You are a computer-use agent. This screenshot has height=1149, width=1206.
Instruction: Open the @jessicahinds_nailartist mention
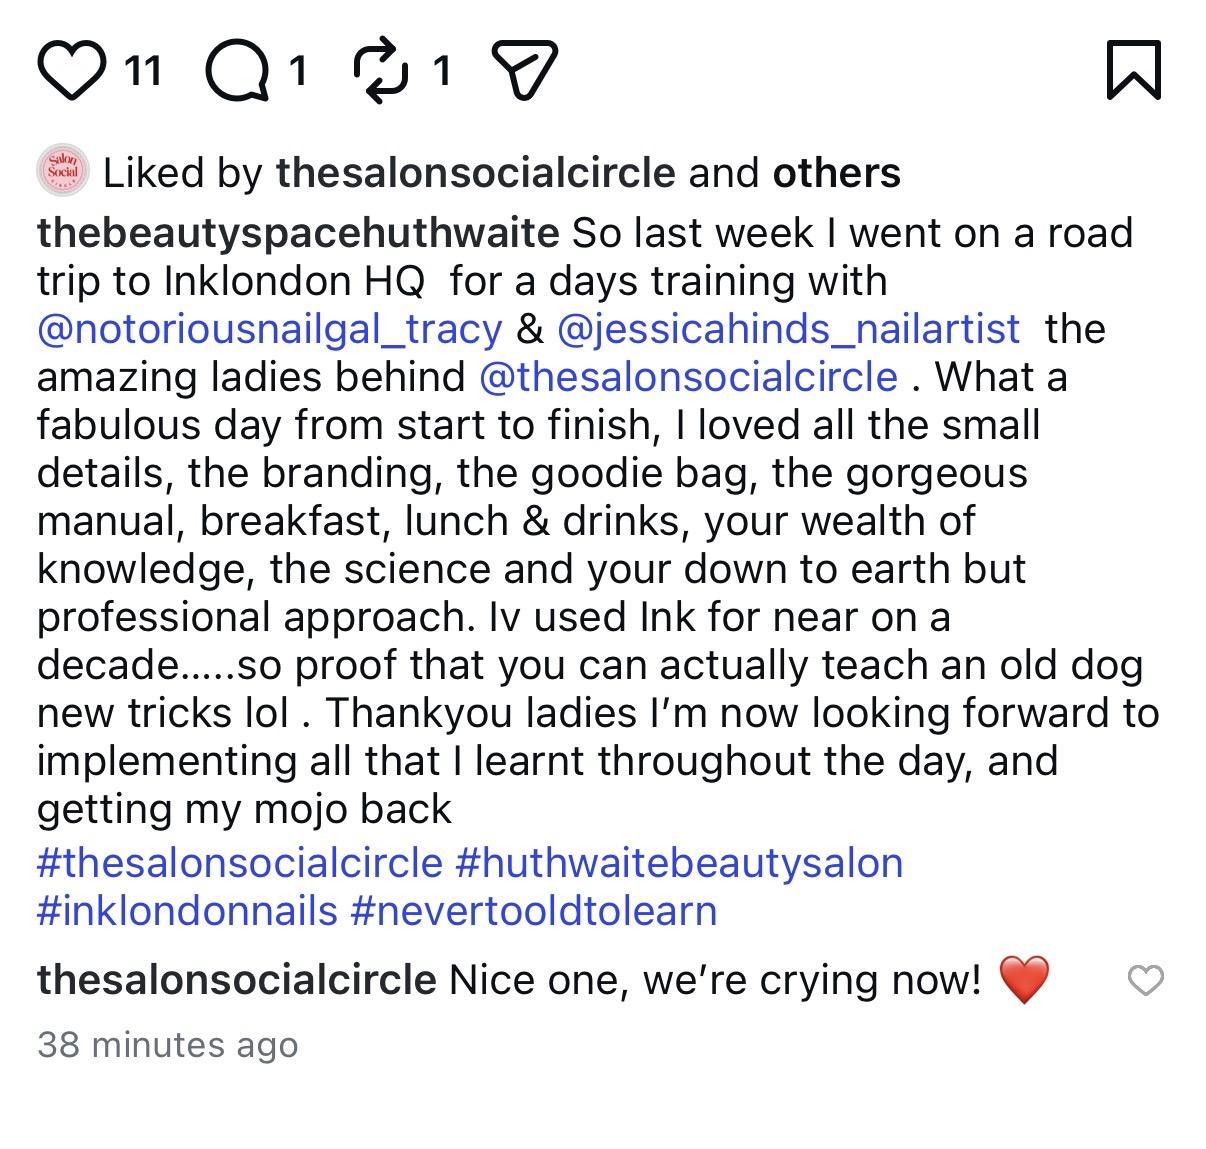pyautogui.click(x=788, y=329)
